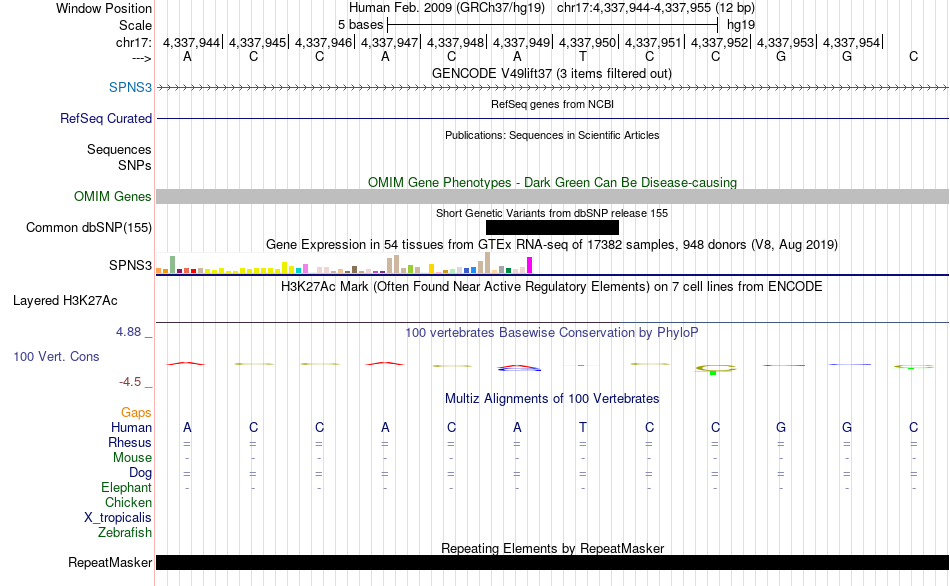Click the H3K27Ac Mark track title
The height and width of the screenshot is (586, 950).
click(x=552, y=287)
